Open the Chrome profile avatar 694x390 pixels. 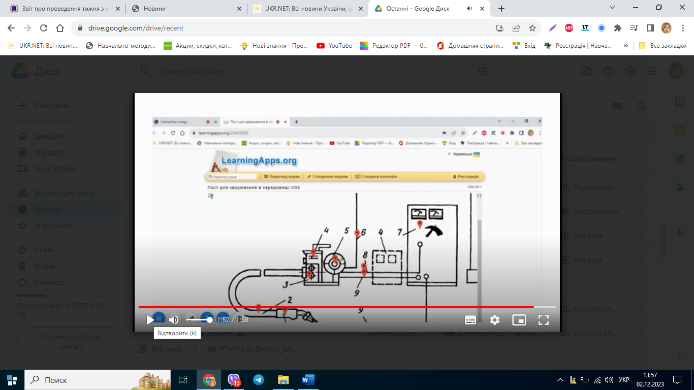pos(666,28)
